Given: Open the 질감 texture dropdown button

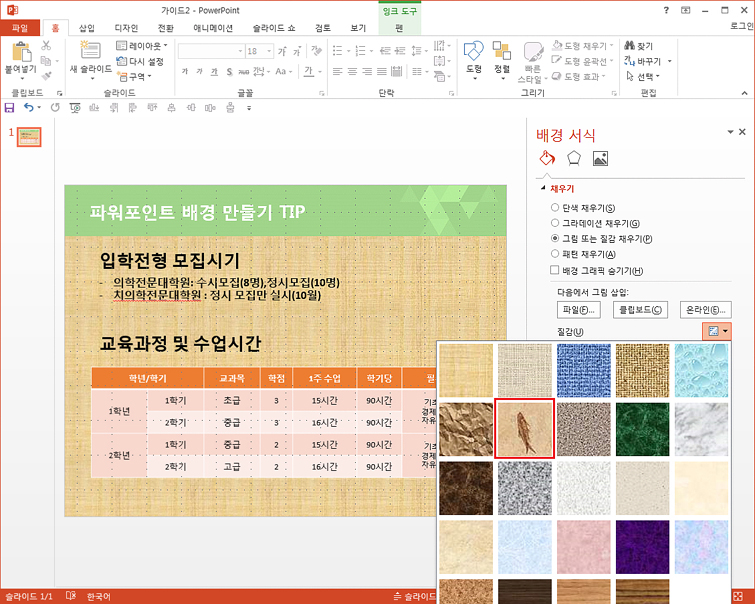Looking at the screenshot, I should pyautogui.click(x=717, y=331).
